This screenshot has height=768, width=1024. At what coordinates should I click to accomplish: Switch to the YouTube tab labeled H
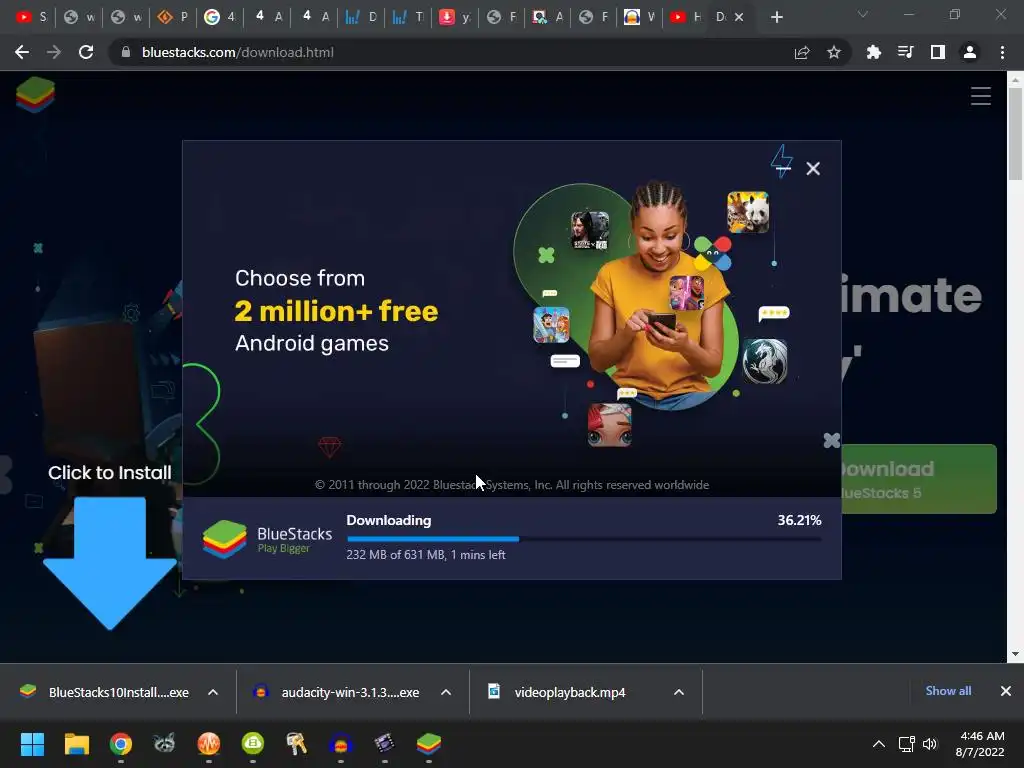pyautogui.click(x=686, y=17)
